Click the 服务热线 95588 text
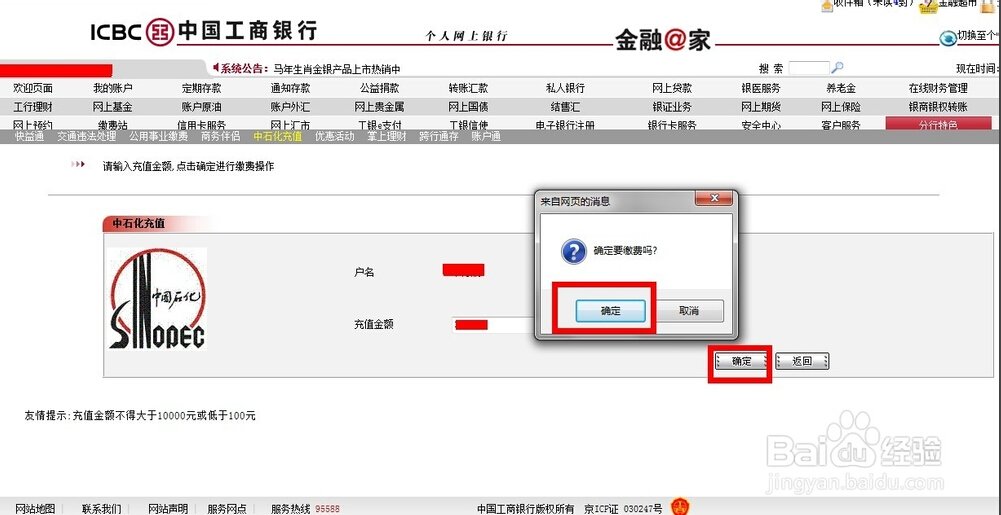This screenshot has width=1001, height=515. point(305,509)
